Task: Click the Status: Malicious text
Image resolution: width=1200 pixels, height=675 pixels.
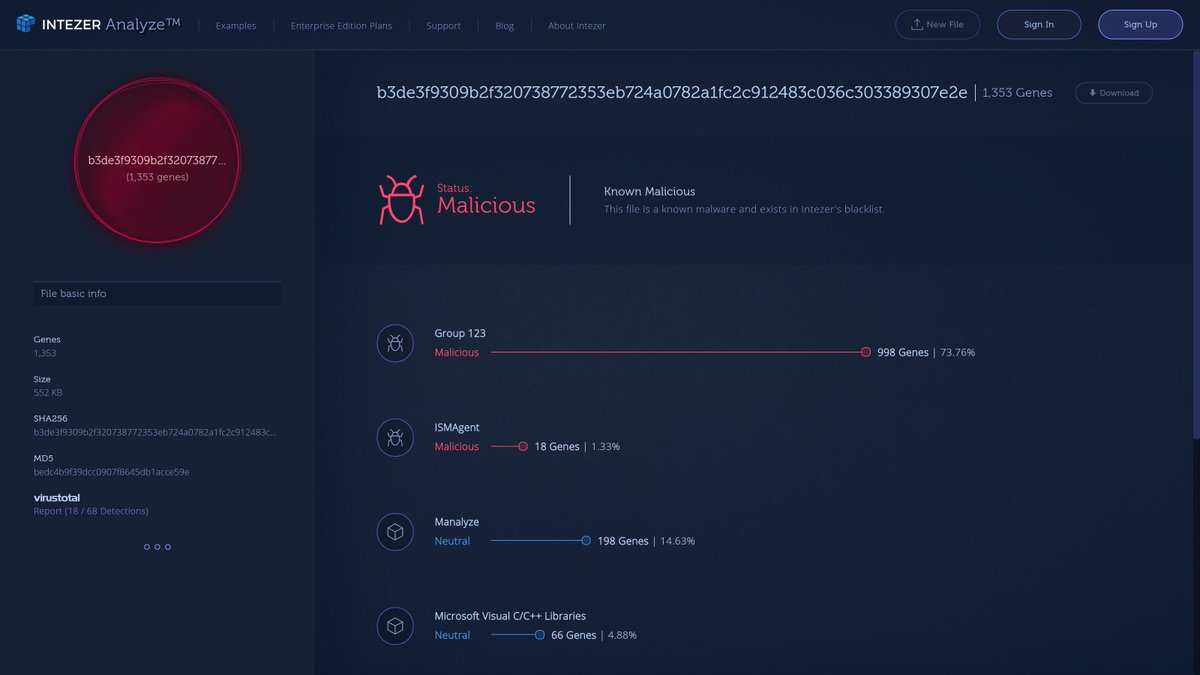Action: coord(486,199)
